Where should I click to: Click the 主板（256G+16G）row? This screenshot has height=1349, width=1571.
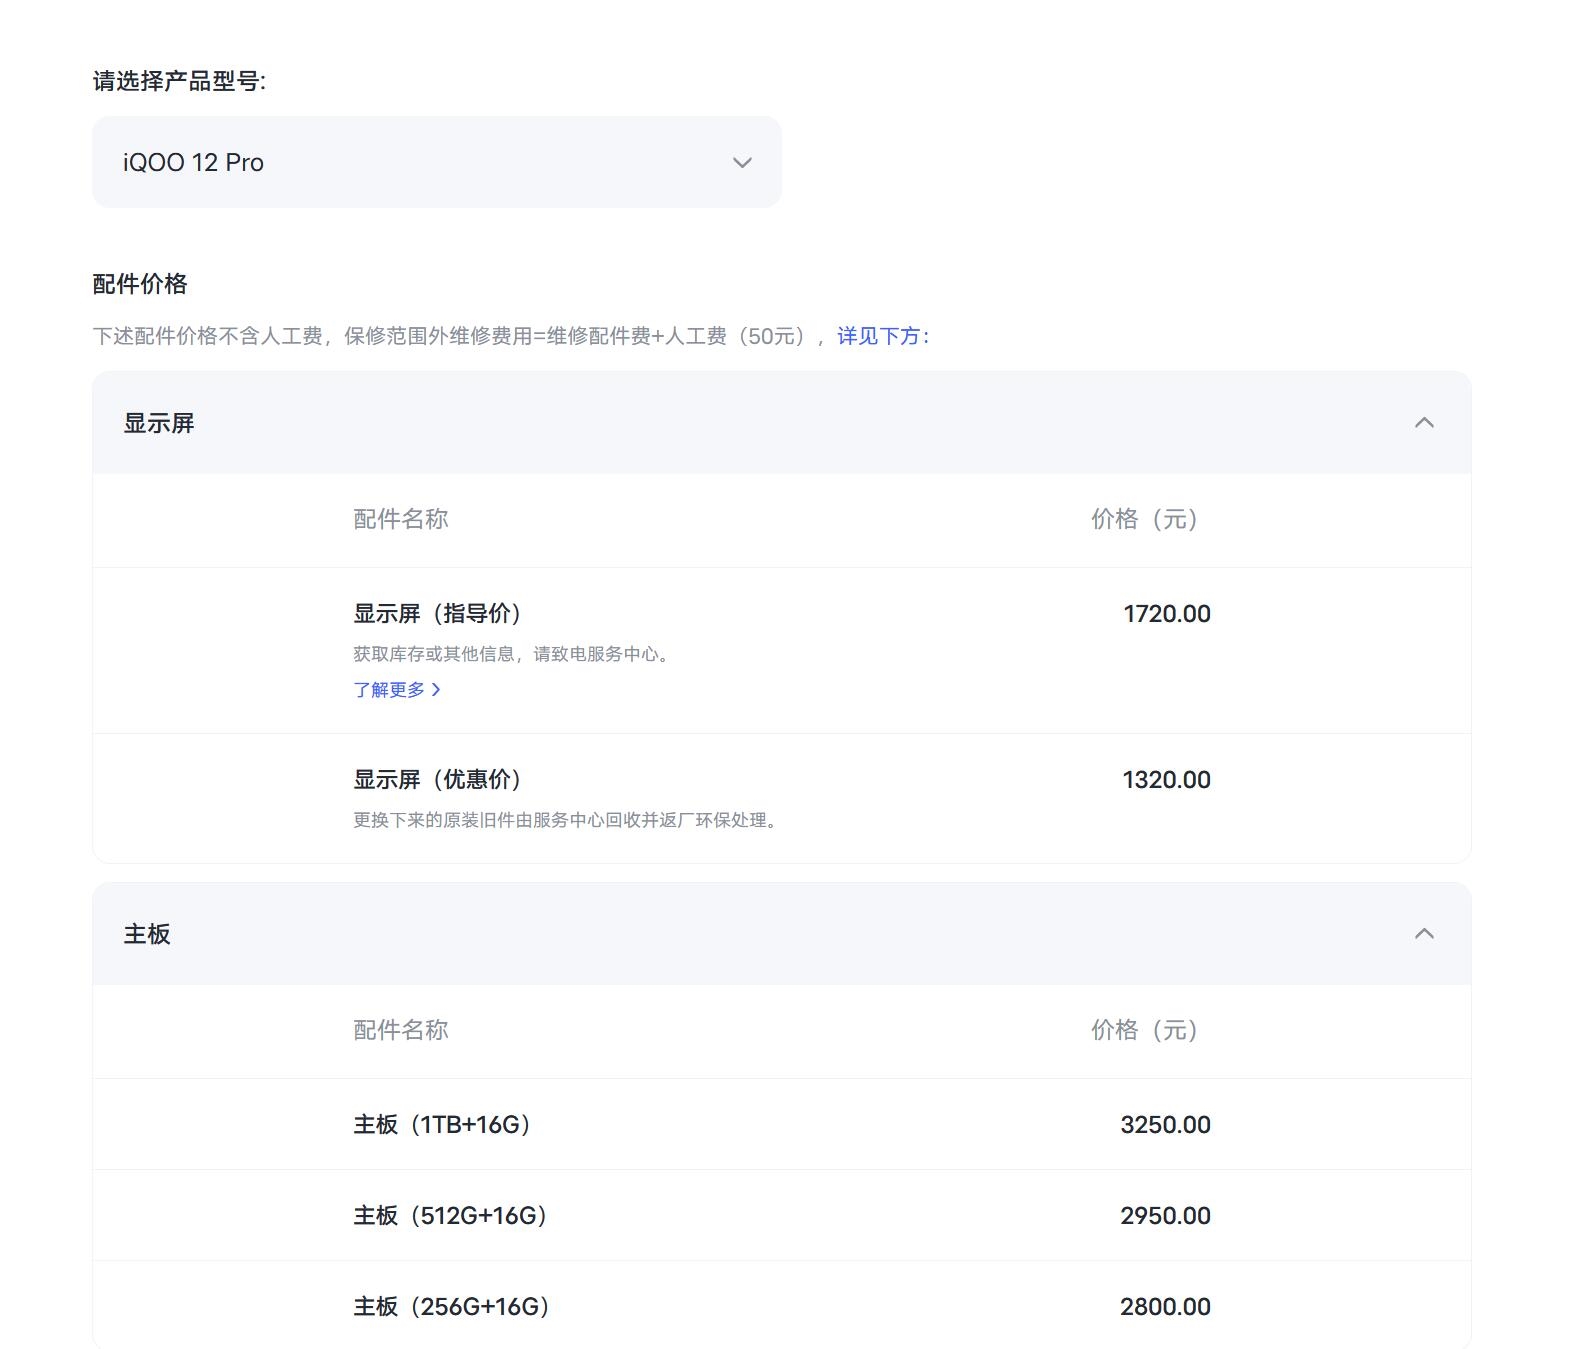[x=451, y=1307]
